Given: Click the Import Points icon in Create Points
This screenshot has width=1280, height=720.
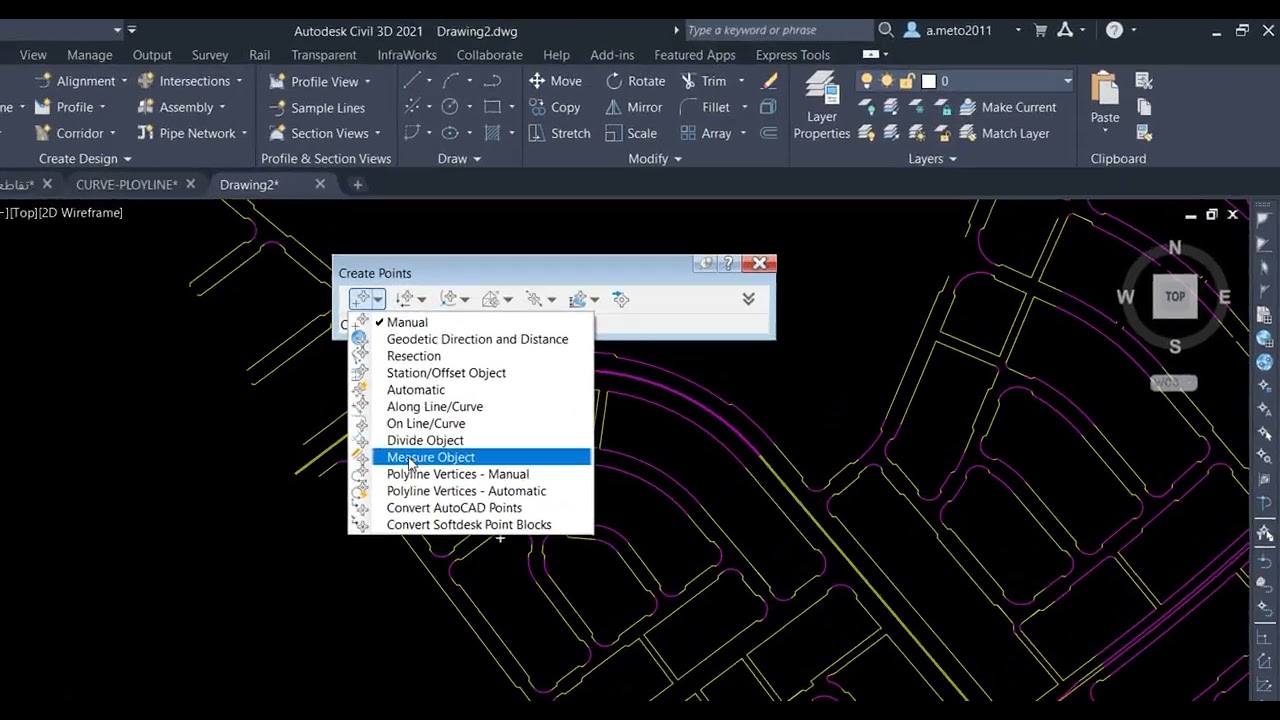Looking at the screenshot, I should click(621, 299).
